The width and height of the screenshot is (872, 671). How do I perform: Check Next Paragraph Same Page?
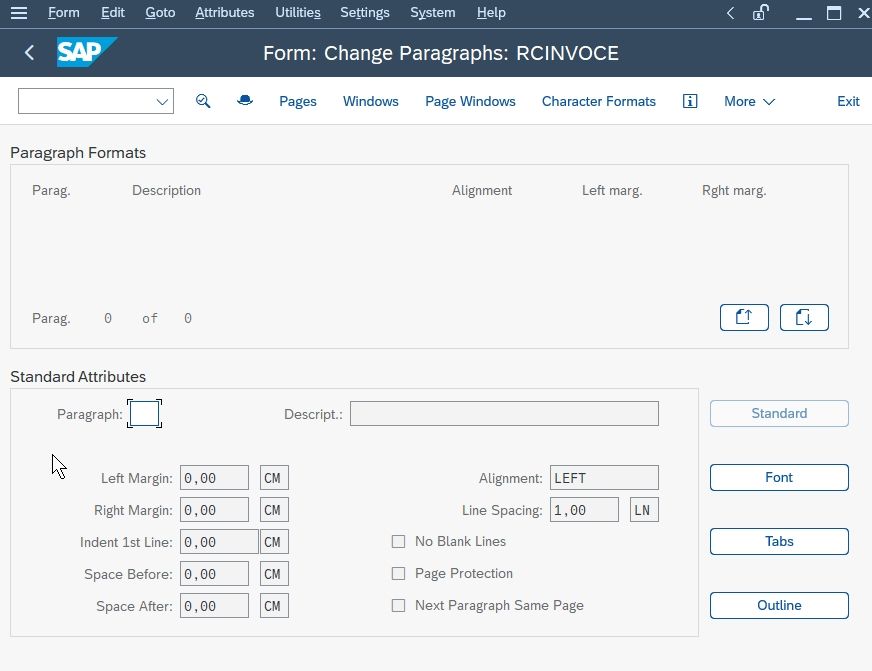click(x=398, y=605)
